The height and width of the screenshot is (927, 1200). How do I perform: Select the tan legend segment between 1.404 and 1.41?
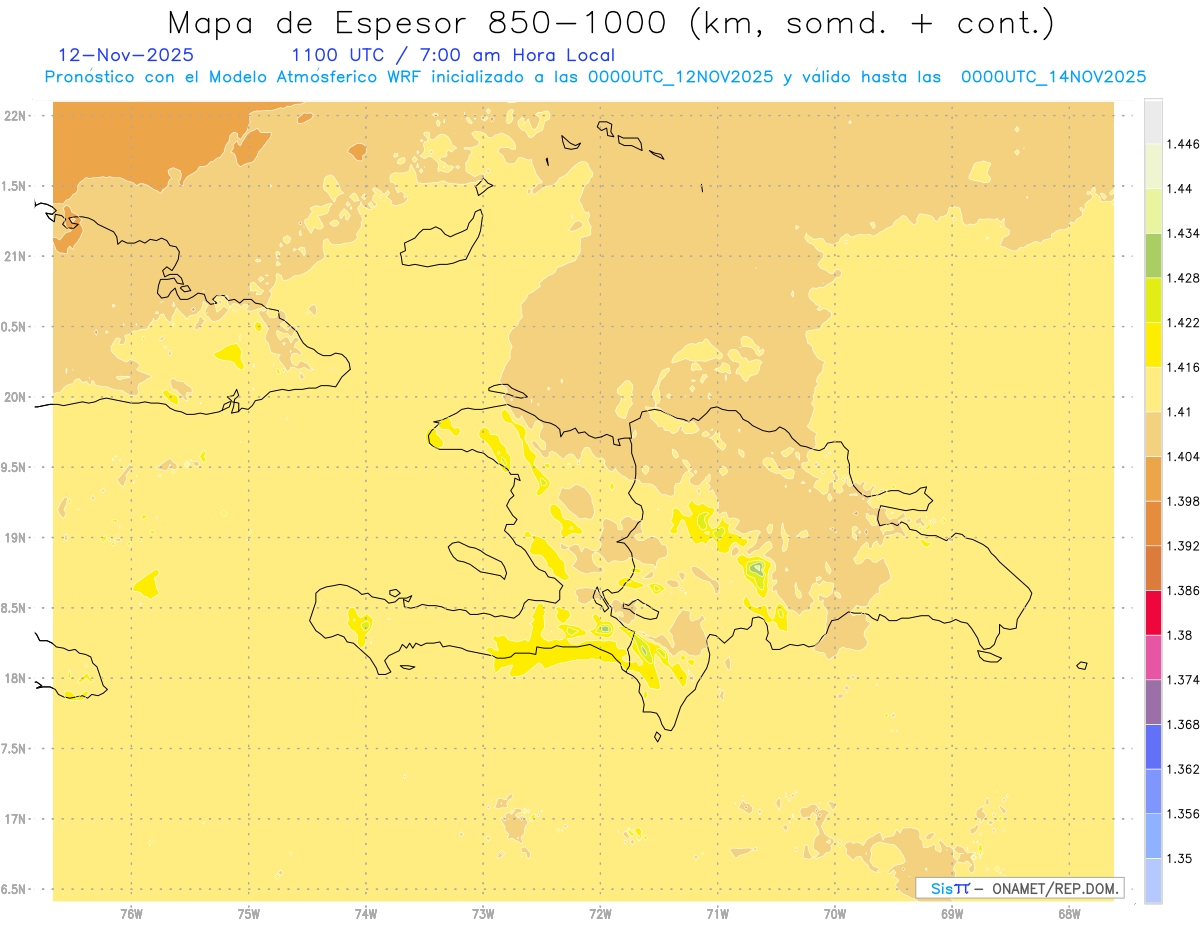pyautogui.click(x=1153, y=434)
